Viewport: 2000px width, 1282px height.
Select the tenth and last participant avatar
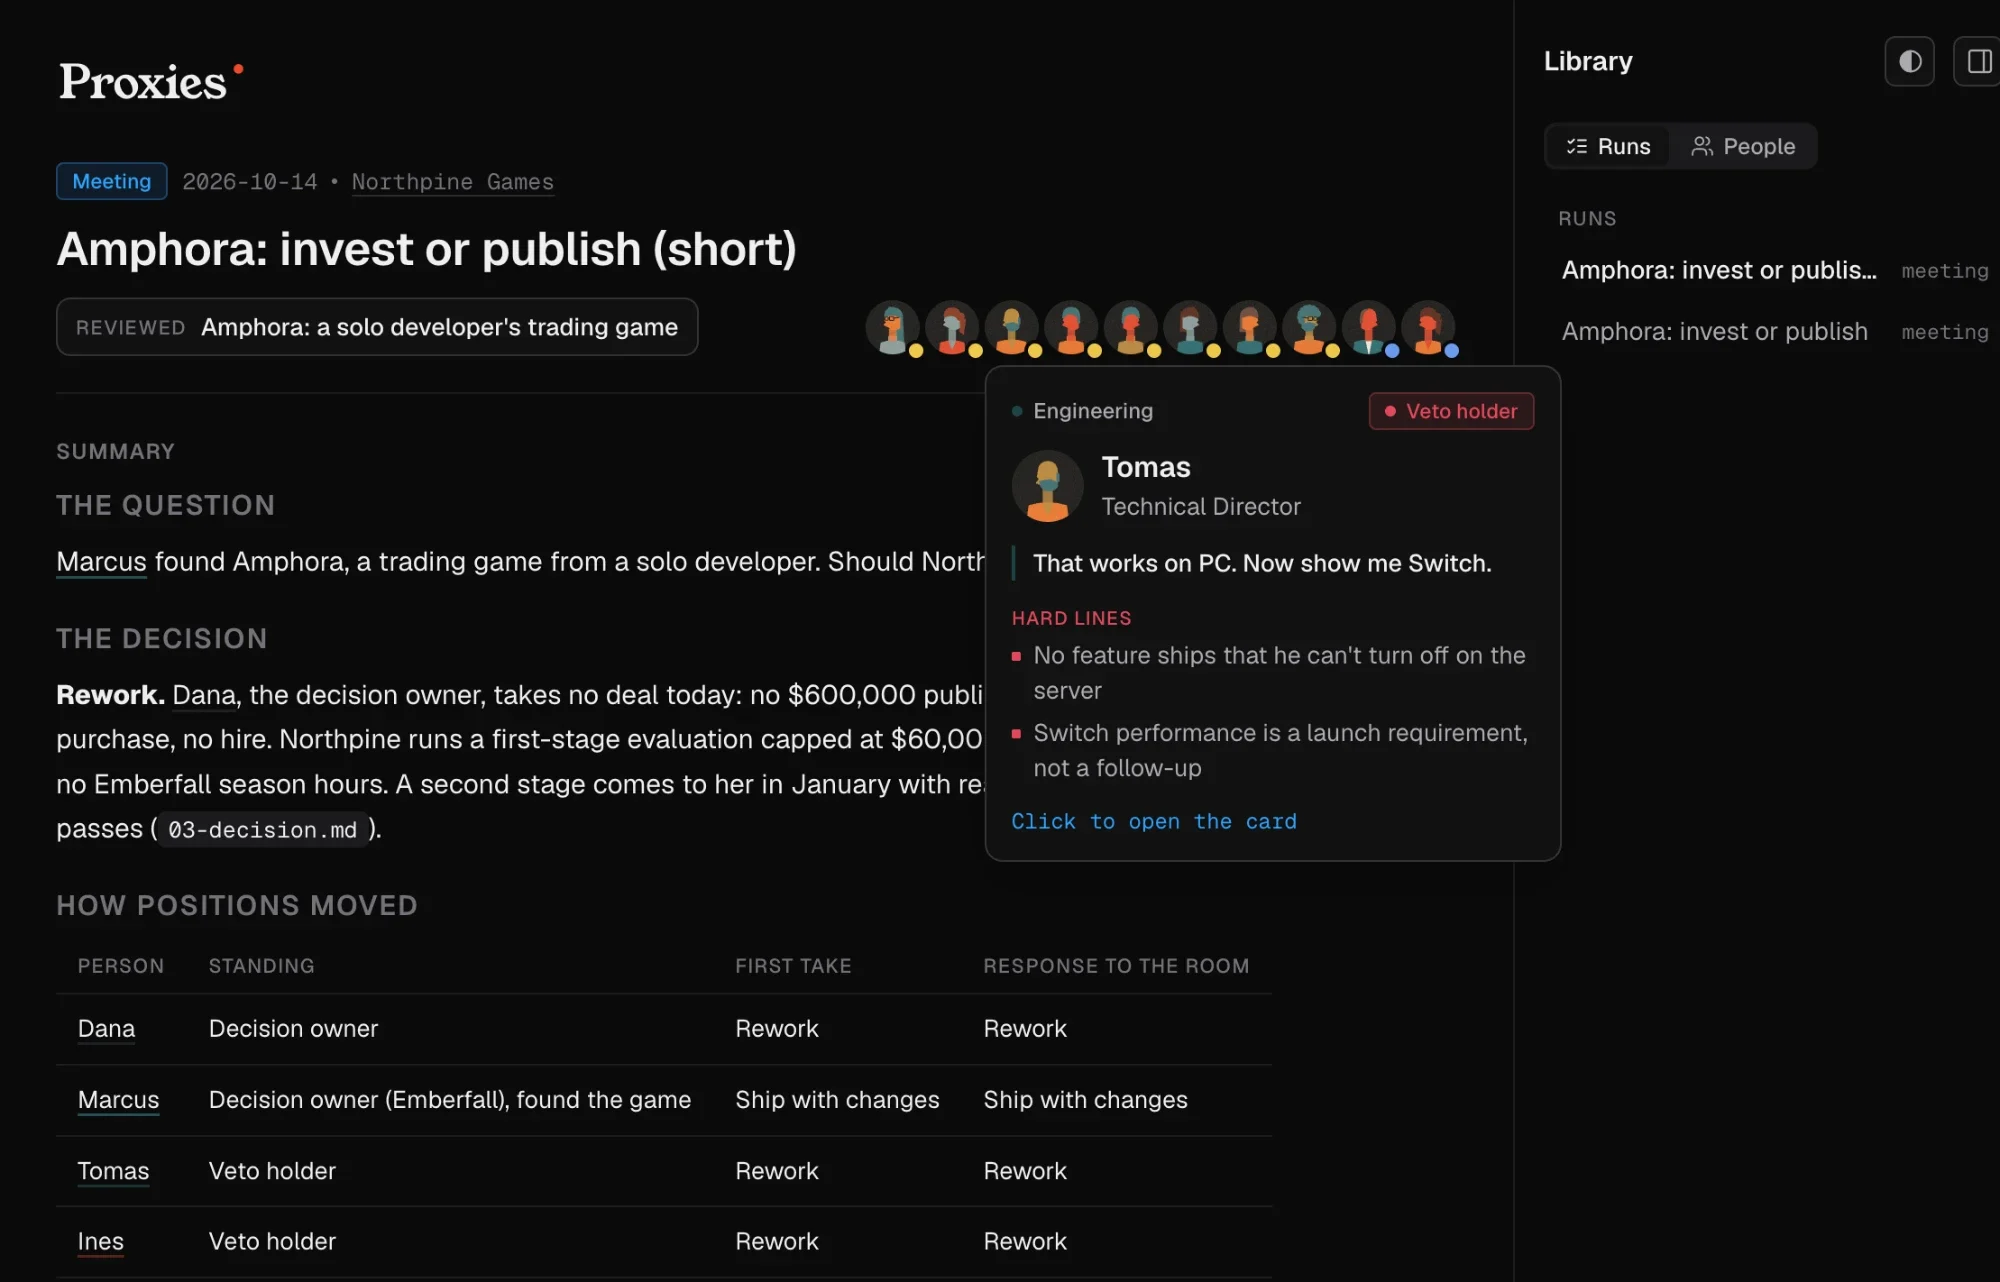[x=1428, y=327]
